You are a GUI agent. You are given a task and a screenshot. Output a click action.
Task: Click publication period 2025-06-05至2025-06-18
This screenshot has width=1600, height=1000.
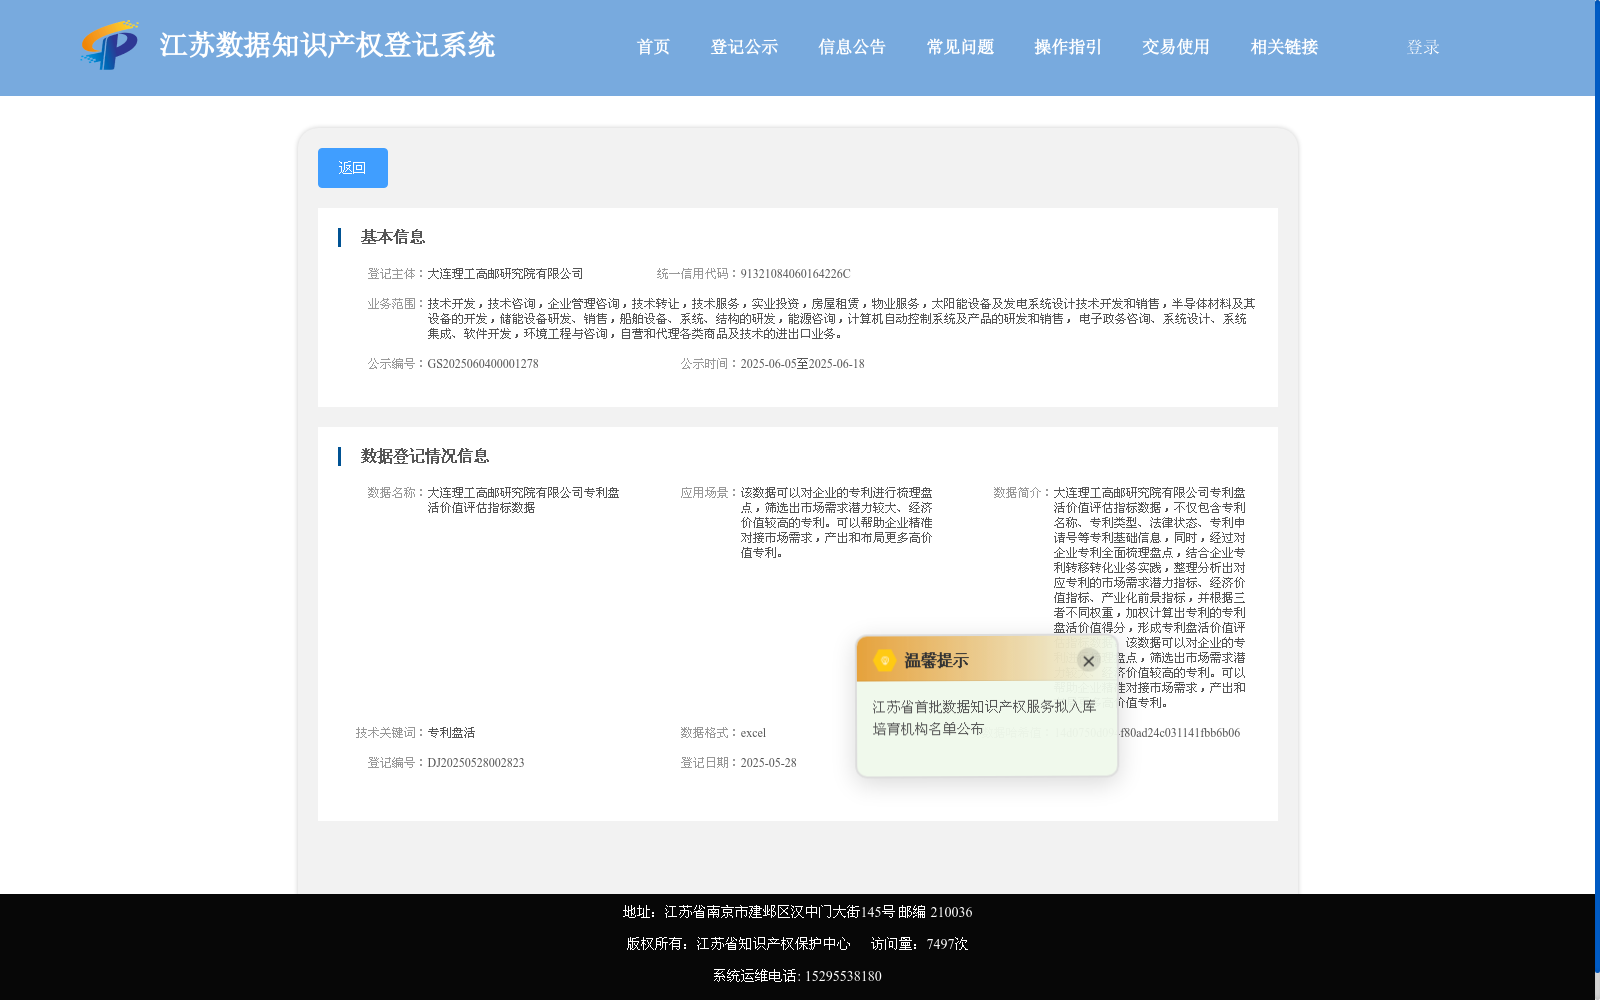802,364
